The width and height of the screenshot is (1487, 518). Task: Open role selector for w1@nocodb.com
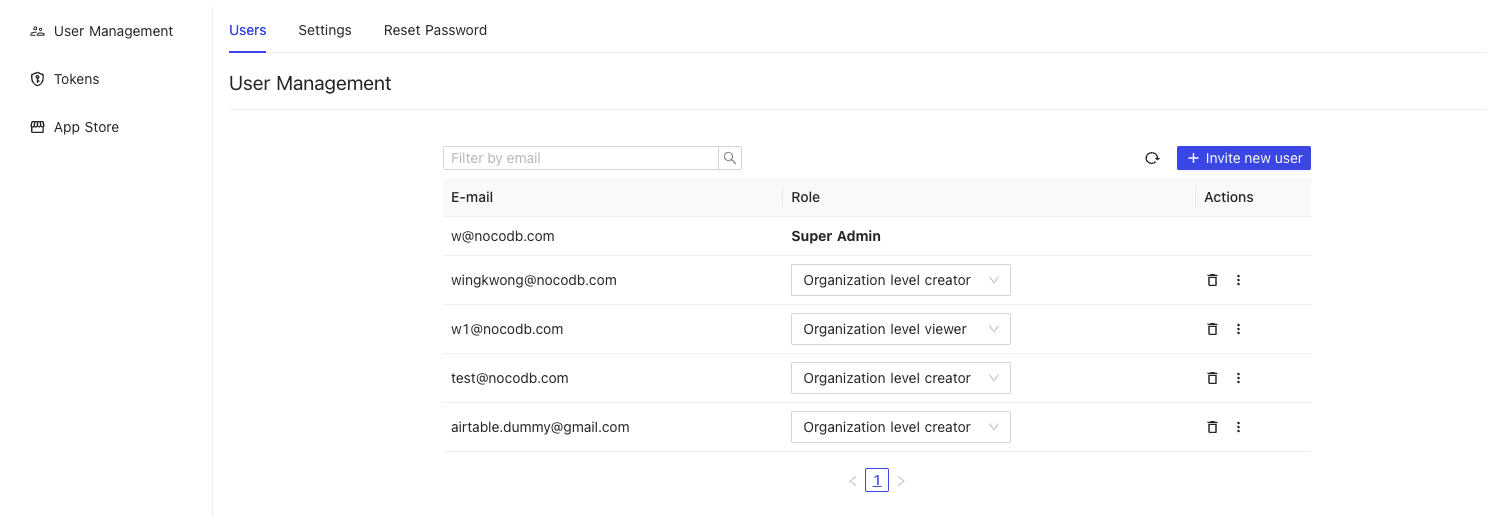pos(900,329)
